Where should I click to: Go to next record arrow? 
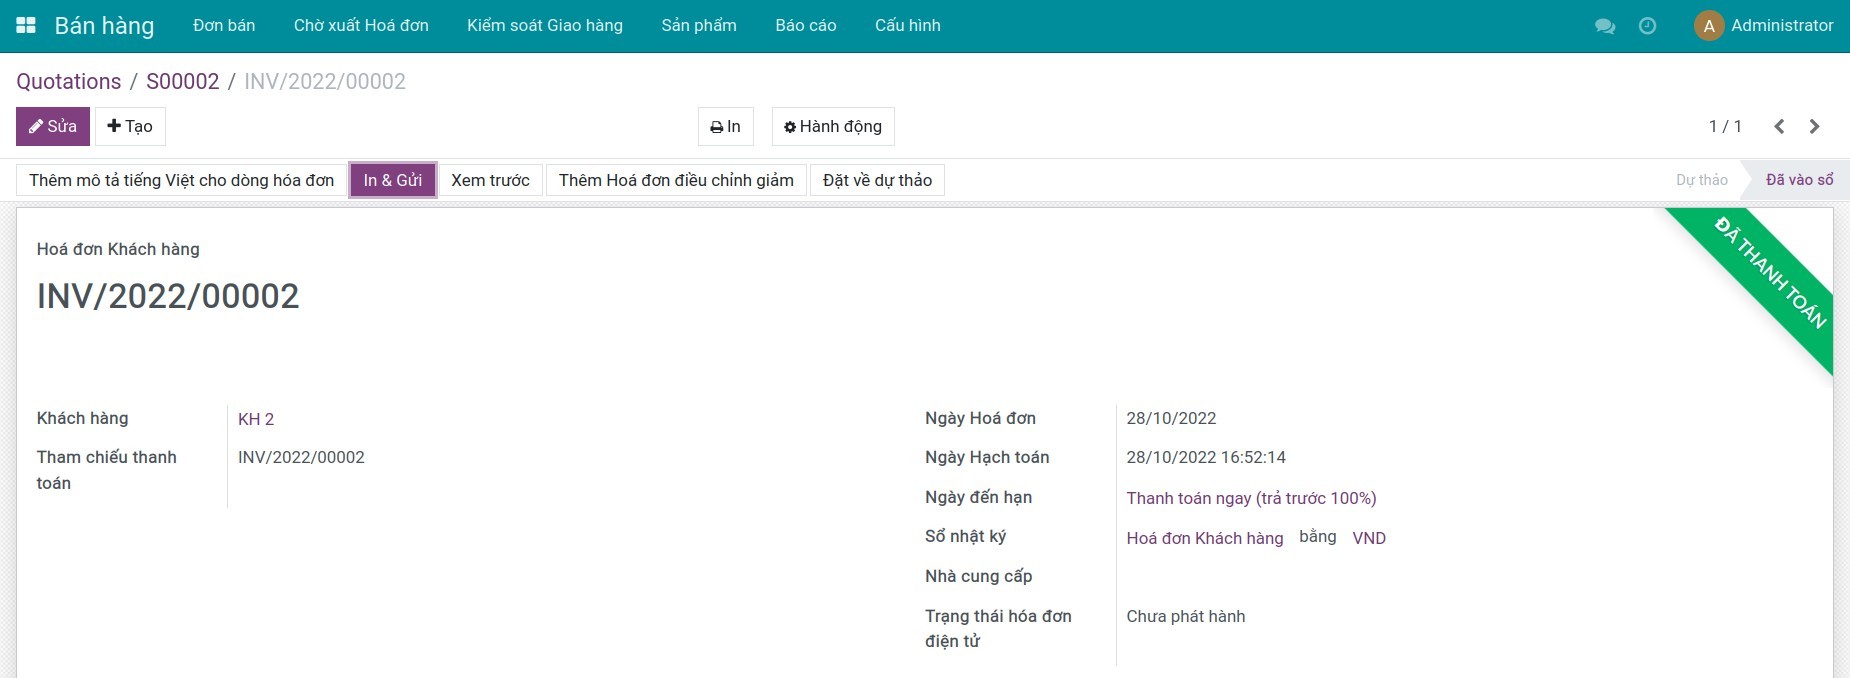1814,126
